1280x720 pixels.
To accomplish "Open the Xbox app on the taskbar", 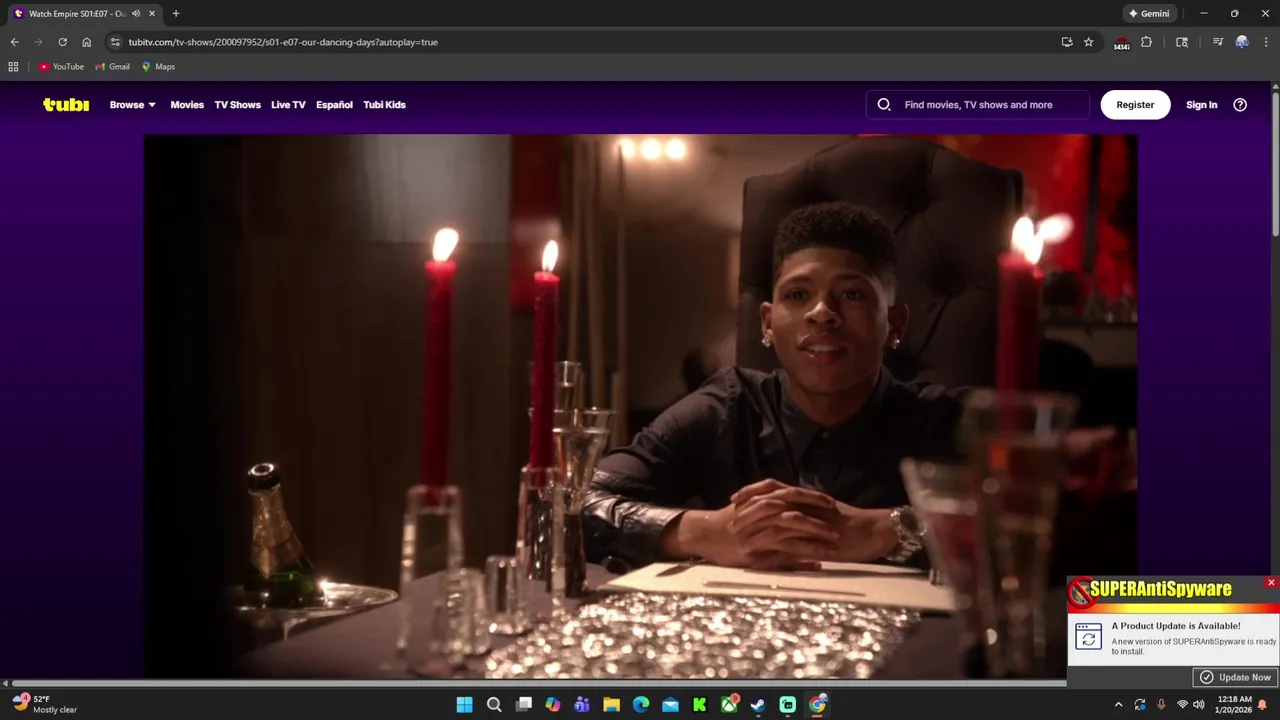I will click(729, 705).
